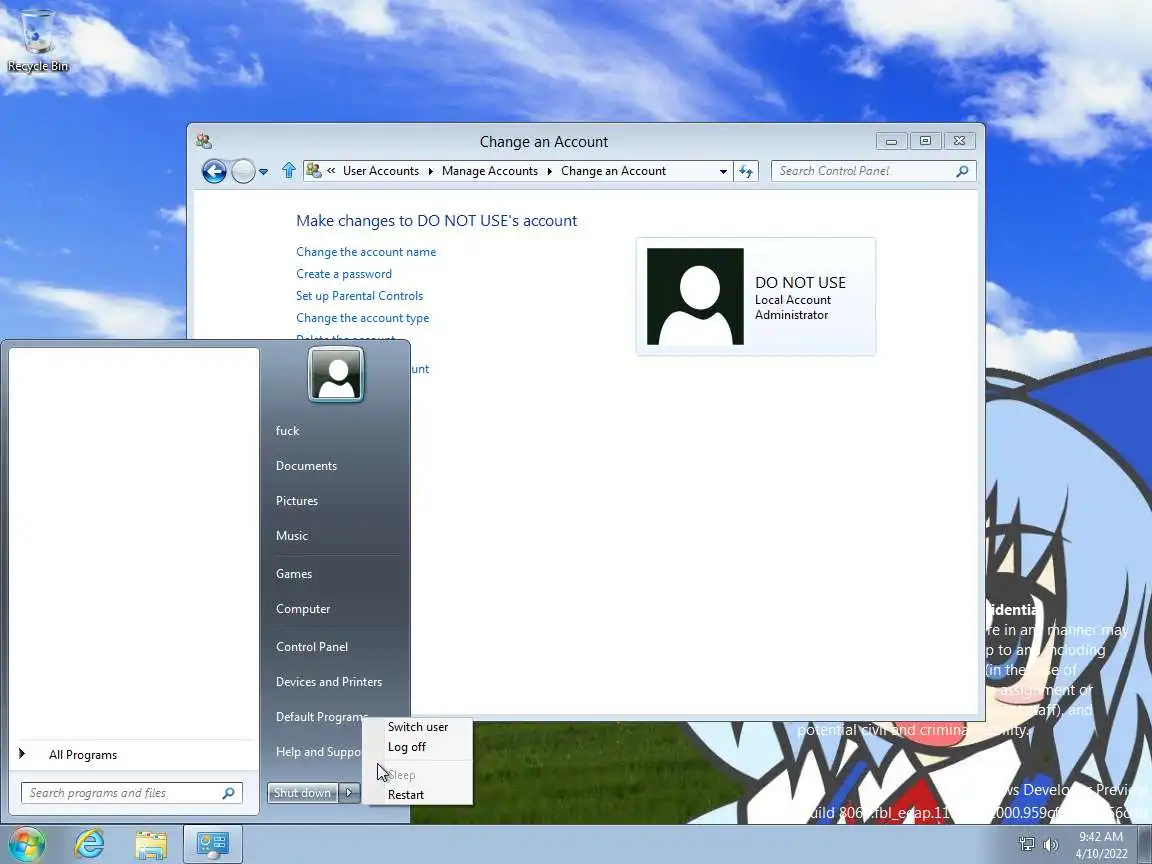Click the Shut down button

pyautogui.click(x=302, y=793)
